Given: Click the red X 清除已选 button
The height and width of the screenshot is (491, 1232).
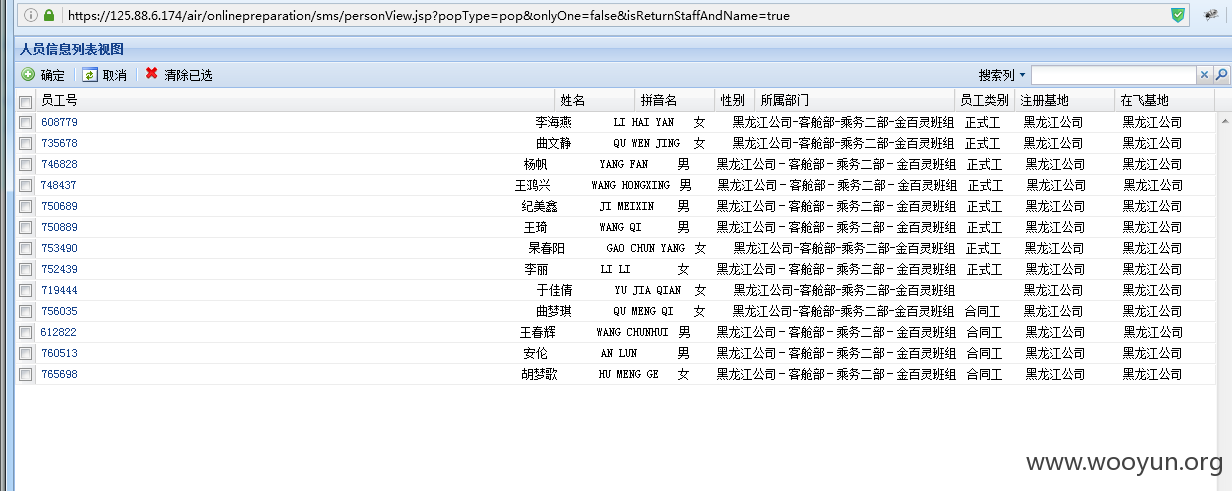Looking at the screenshot, I should 179,75.
